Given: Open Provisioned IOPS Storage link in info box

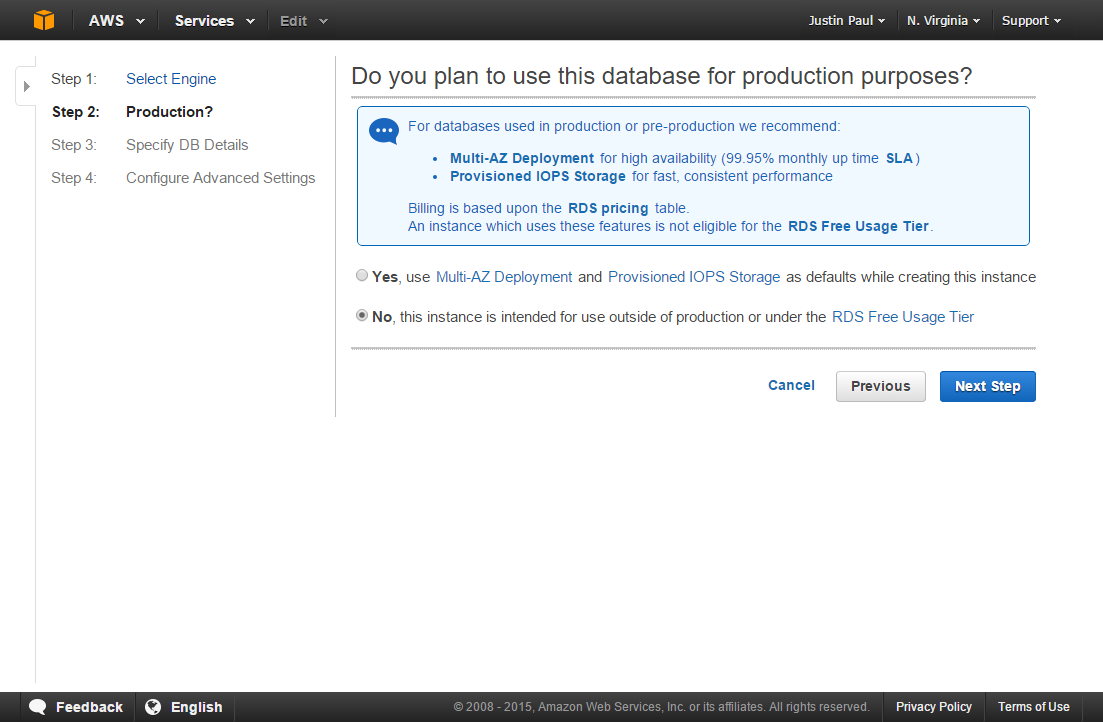Looking at the screenshot, I should pos(537,176).
